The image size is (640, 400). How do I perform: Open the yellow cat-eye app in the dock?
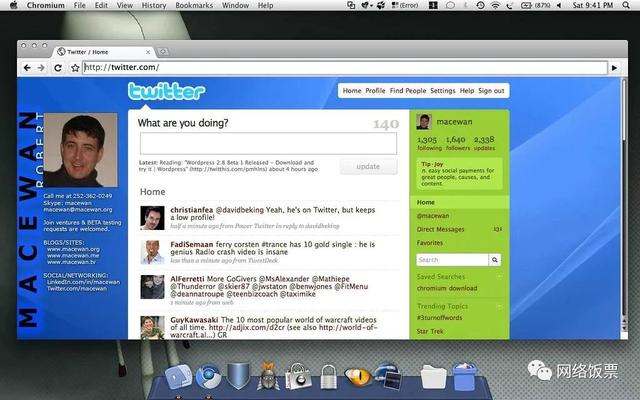358,376
